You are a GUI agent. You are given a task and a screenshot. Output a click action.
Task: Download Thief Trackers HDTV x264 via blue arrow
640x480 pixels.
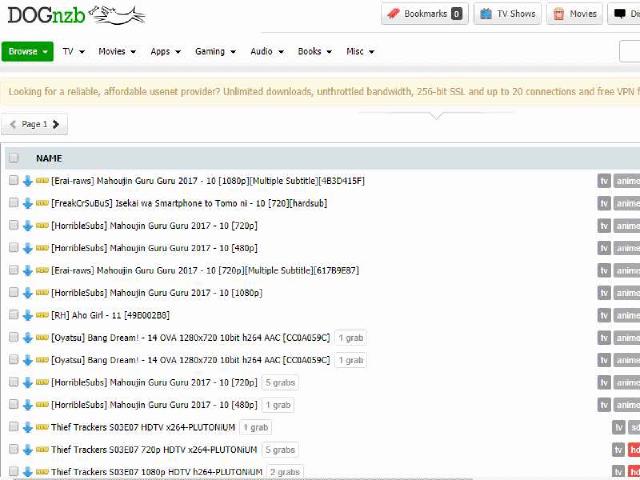pos(27,427)
